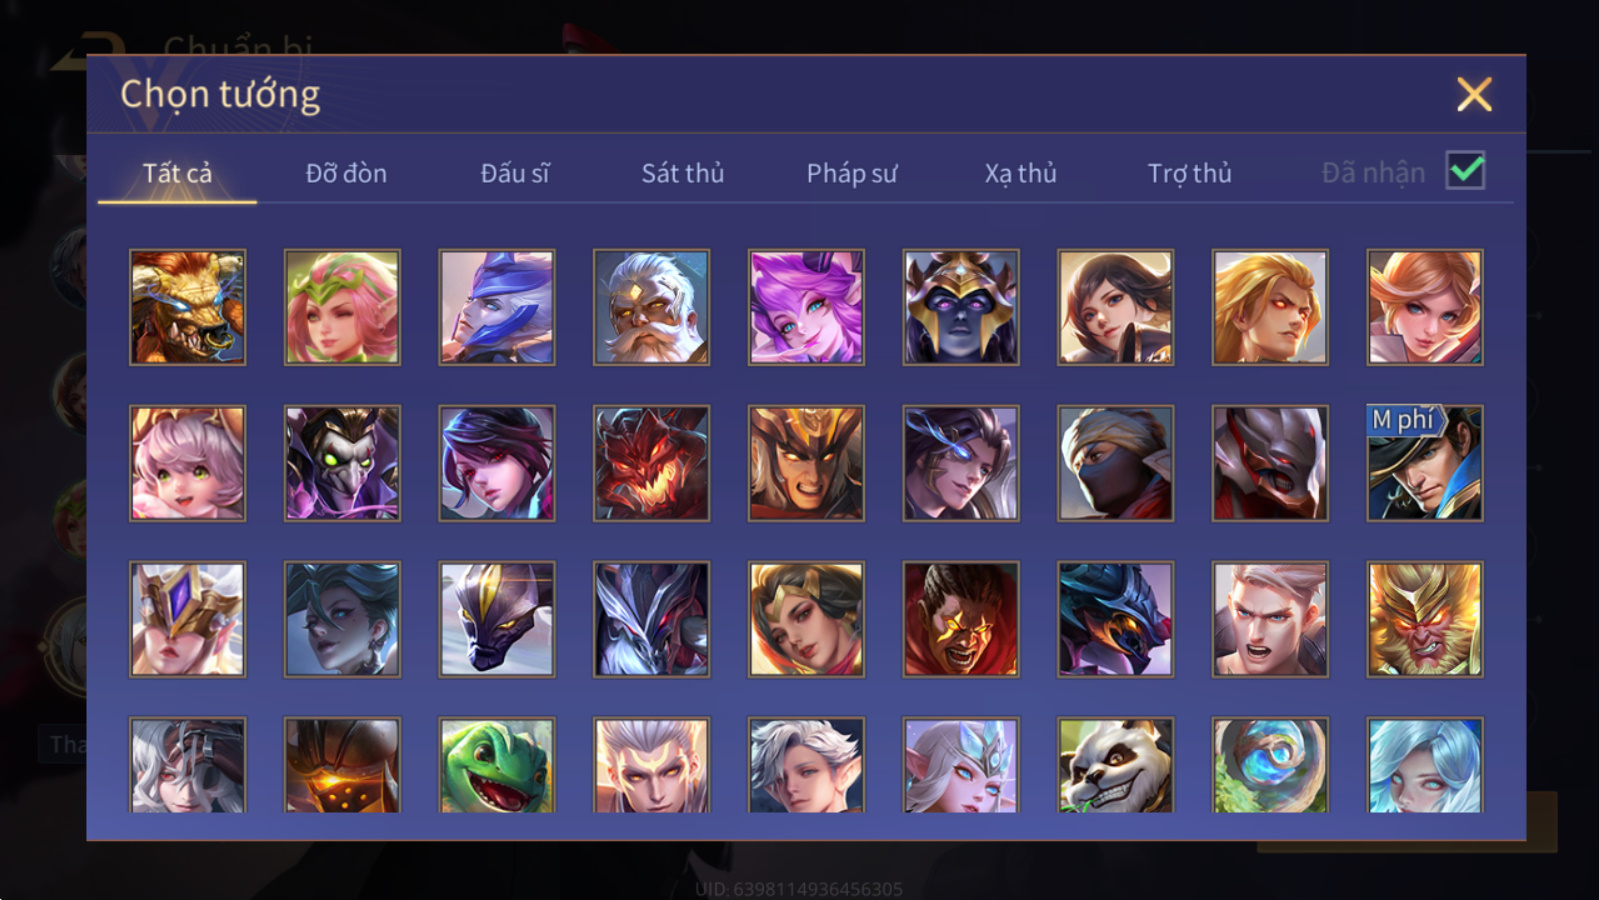The height and width of the screenshot is (900, 1599).
Task: Switch to the Đỡ đòn tab
Action: (x=346, y=173)
